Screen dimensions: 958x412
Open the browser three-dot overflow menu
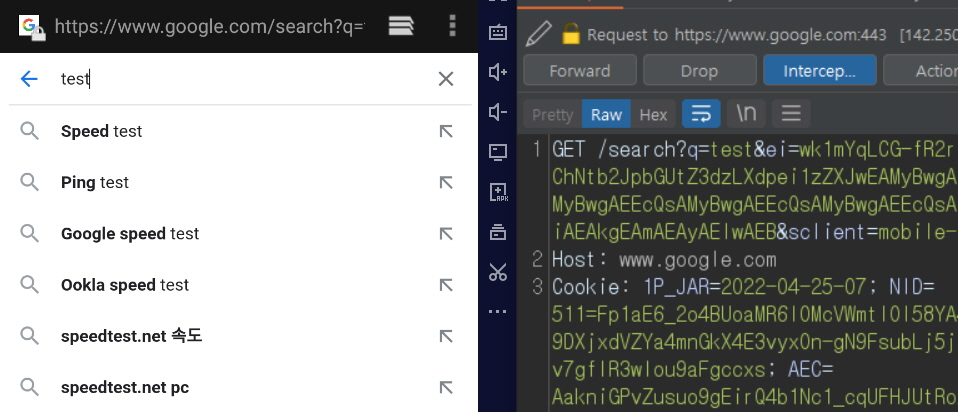[452, 26]
